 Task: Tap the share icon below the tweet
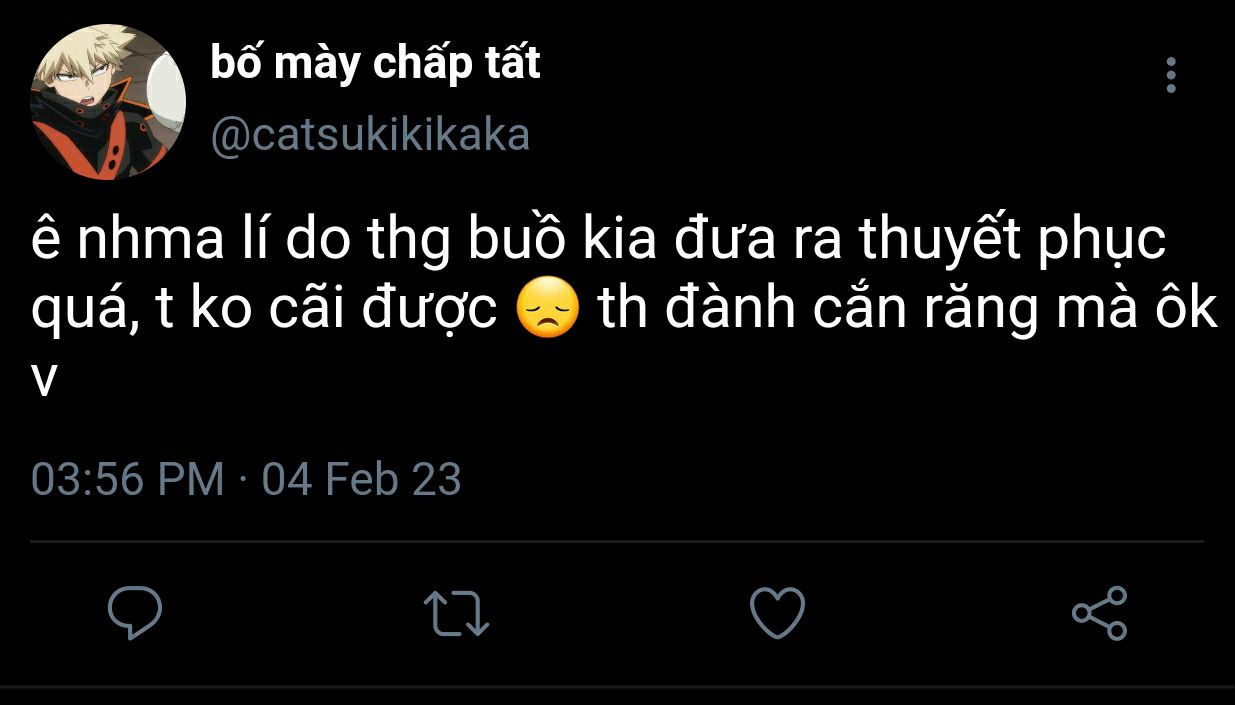1099,612
